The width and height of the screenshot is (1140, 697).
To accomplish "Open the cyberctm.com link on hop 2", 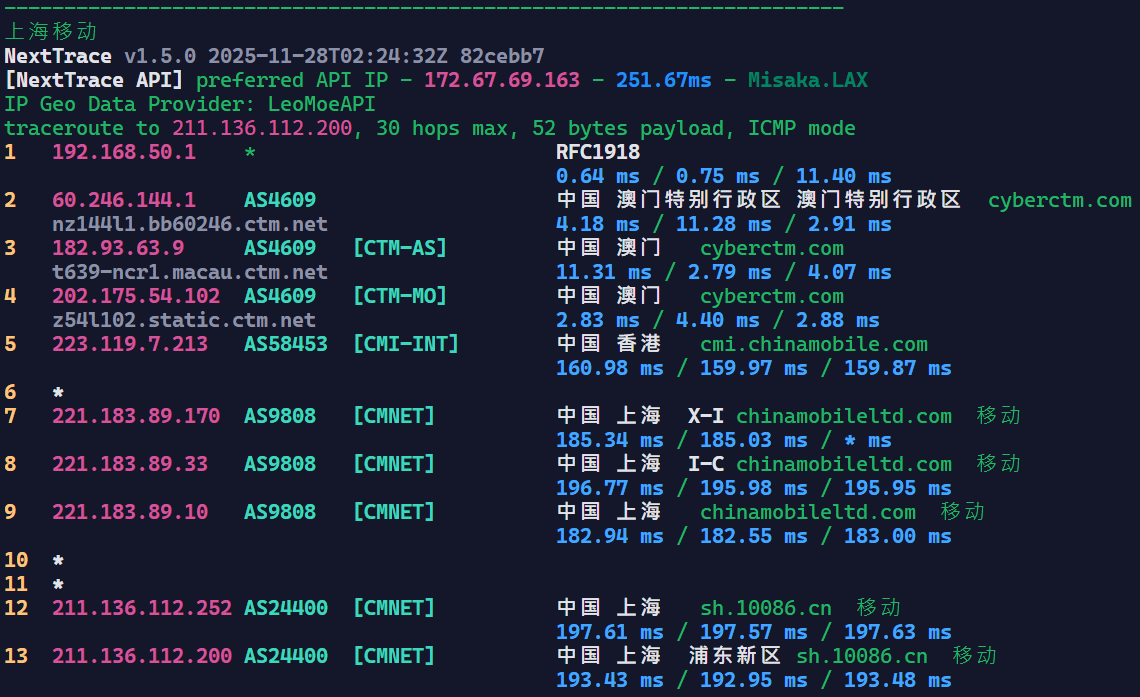I will pyautogui.click(x=1059, y=200).
